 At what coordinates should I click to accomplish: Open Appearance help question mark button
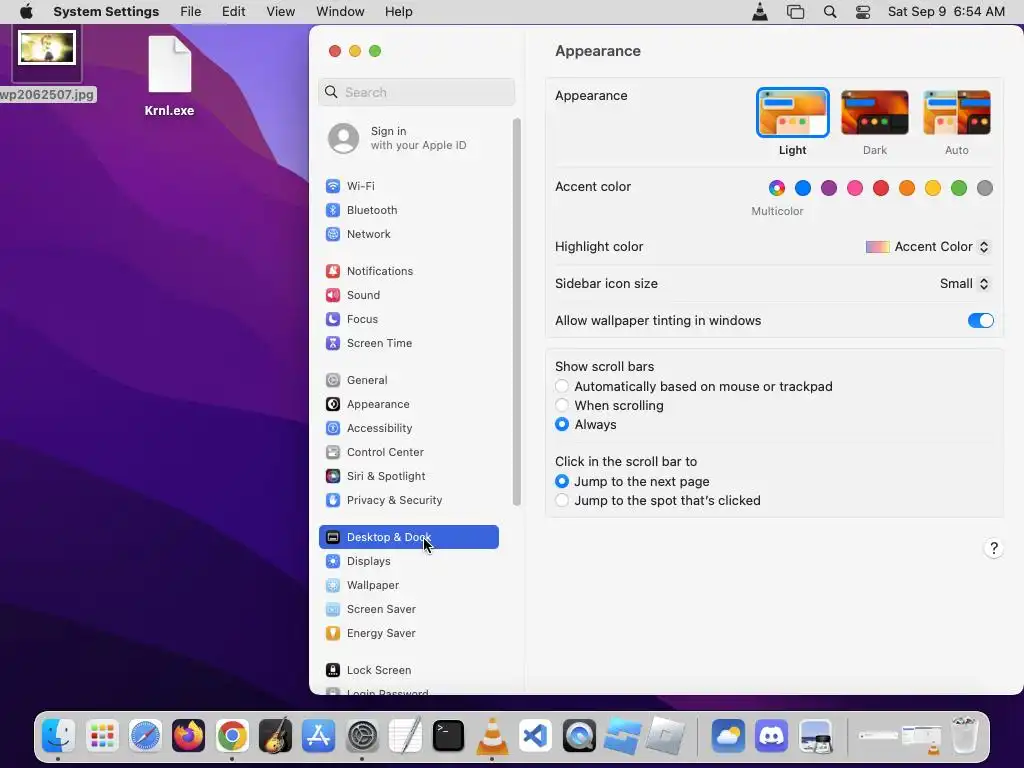(x=993, y=548)
